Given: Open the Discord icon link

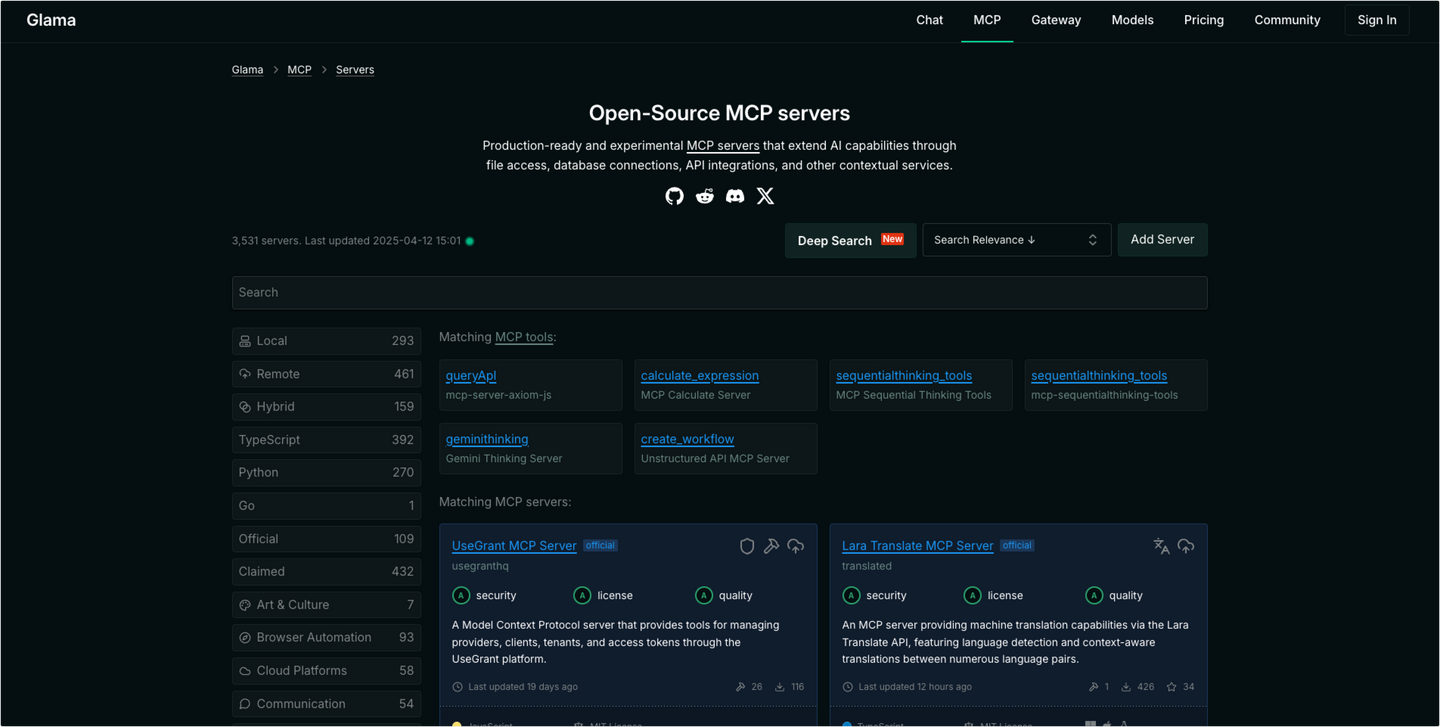Looking at the screenshot, I should [x=735, y=196].
